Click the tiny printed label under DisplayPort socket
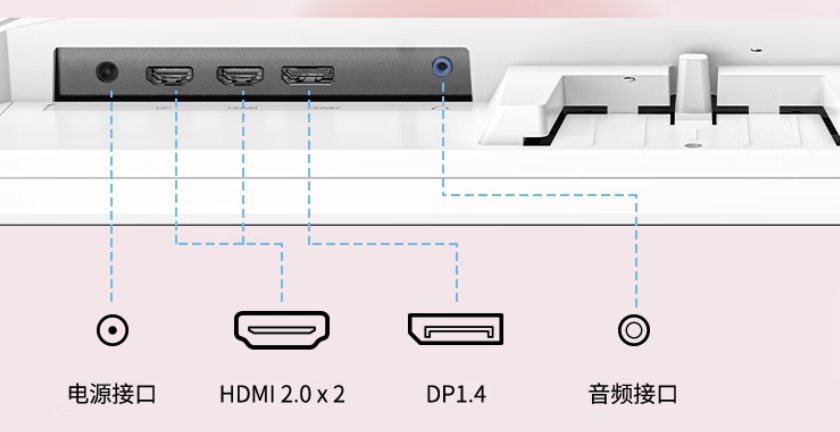This screenshot has height=432, width=840. point(328,108)
